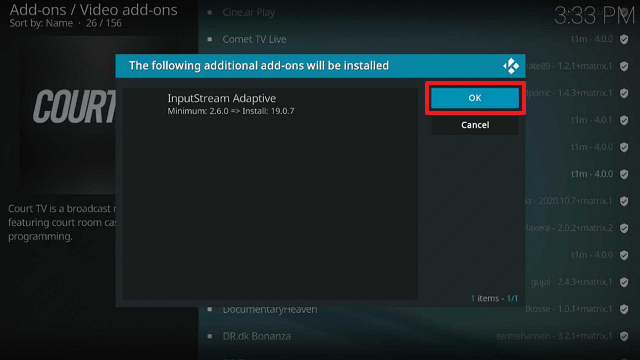The width and height of the screenshot is (640, 360).
Task: Click the bullet icon beside Cine.ar Play
Action: pyautogui.click(x=210, y=12)
